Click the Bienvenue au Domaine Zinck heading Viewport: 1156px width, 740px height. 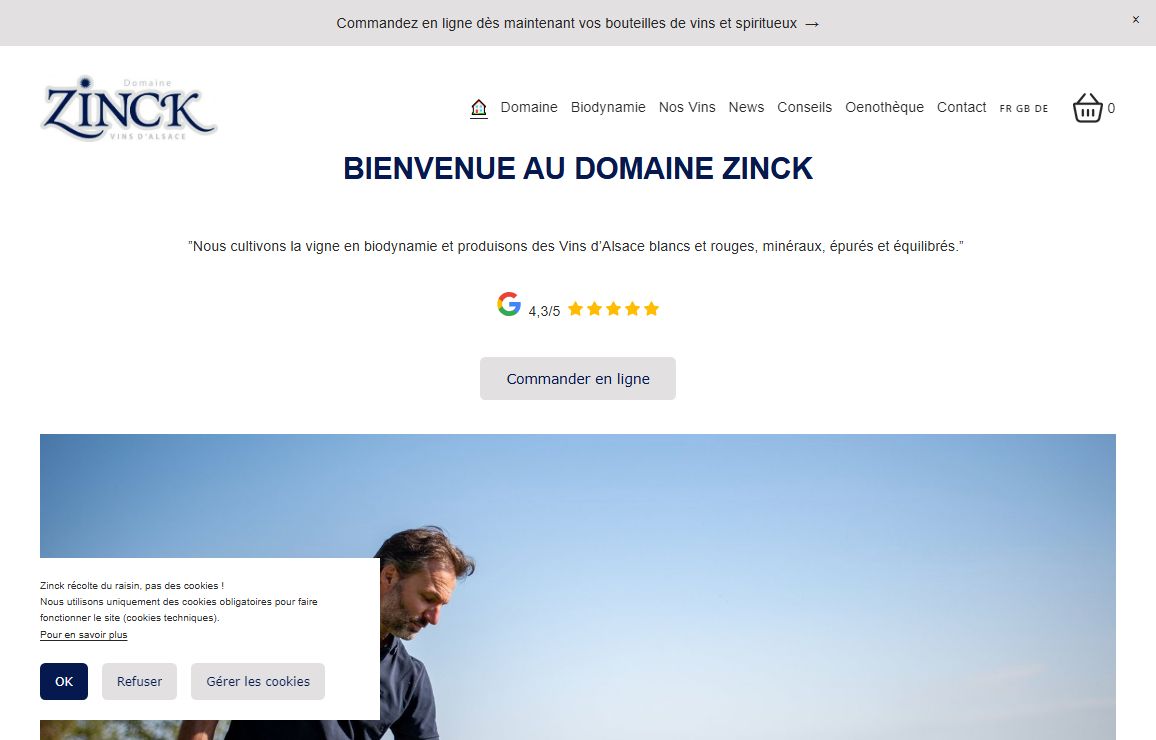pyautogui.click(x=578, y=169)
